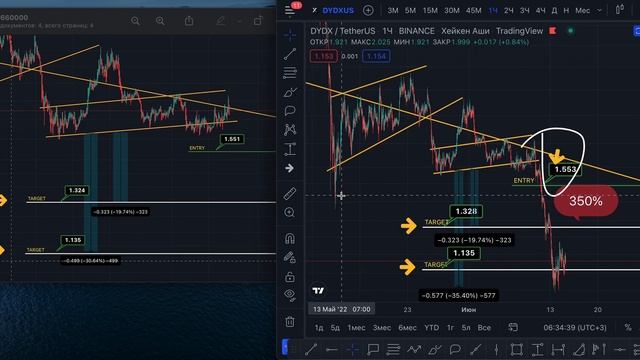This screenshot has height=360, width=640.
Task: Click the 06:34:39 (UTC+3) timezone clock
Action: [x=575, y=328]
